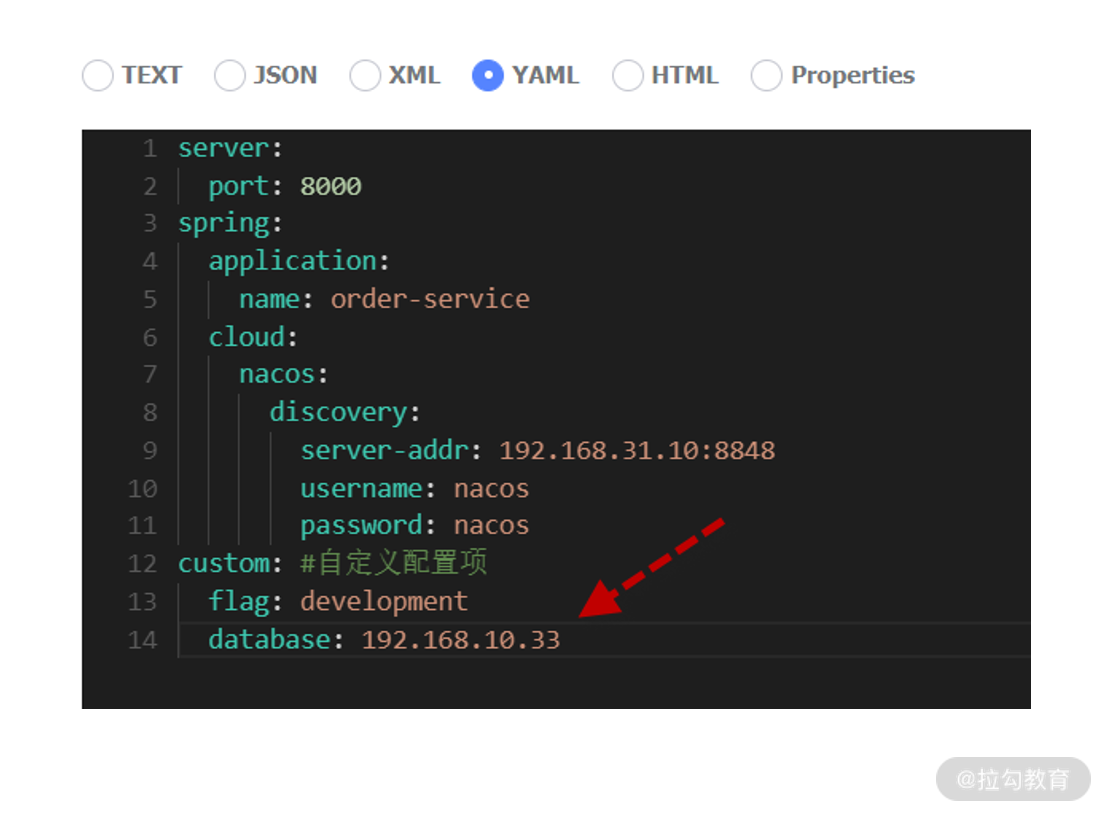Click the 'username:' key on line 10
The width and height of the screenshot is (1106, 815).
[x=368, y=488]
